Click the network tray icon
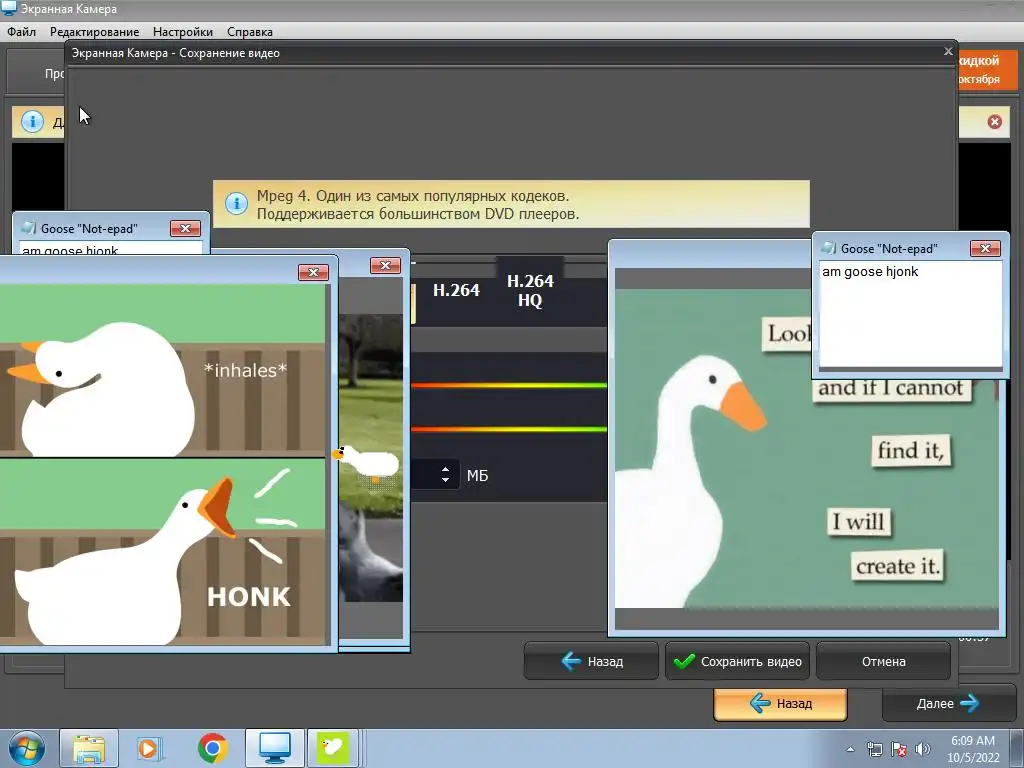 [874, 749]
